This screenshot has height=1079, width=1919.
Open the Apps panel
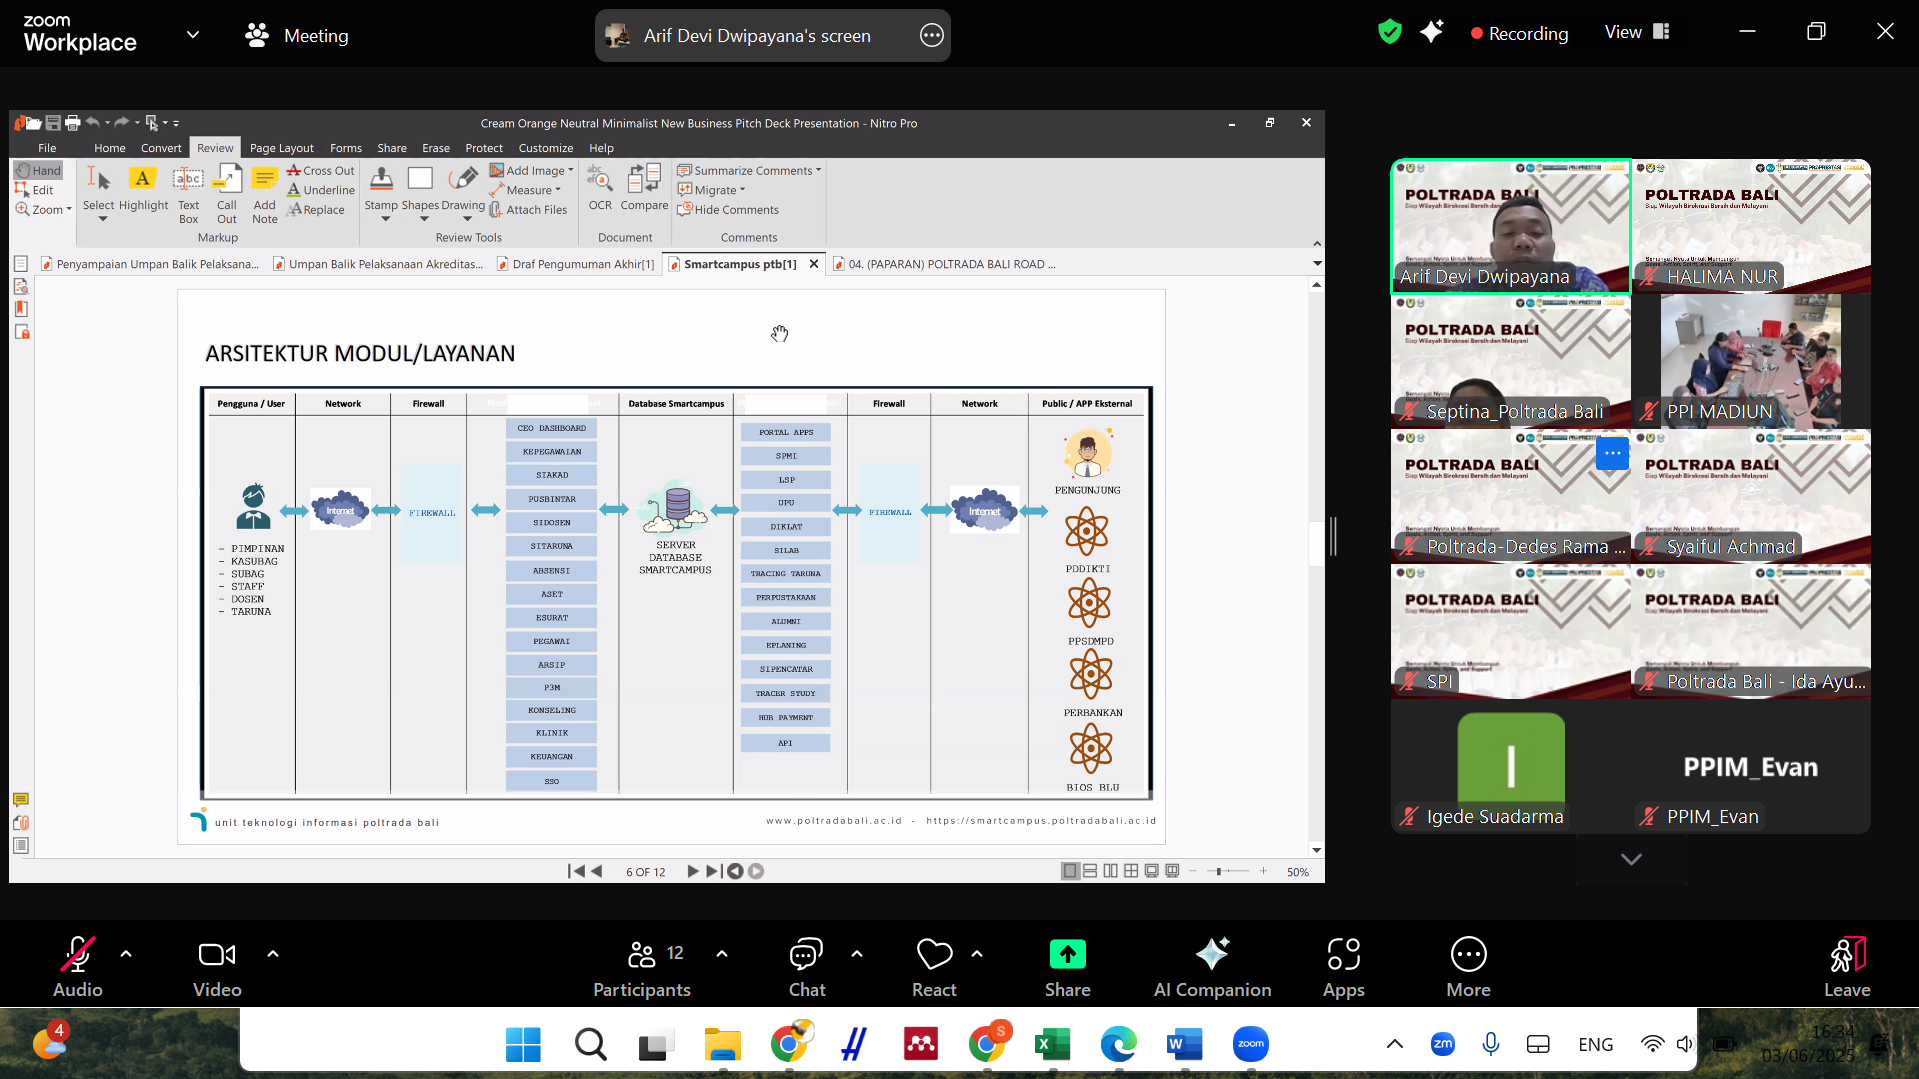coord(1343,966)
